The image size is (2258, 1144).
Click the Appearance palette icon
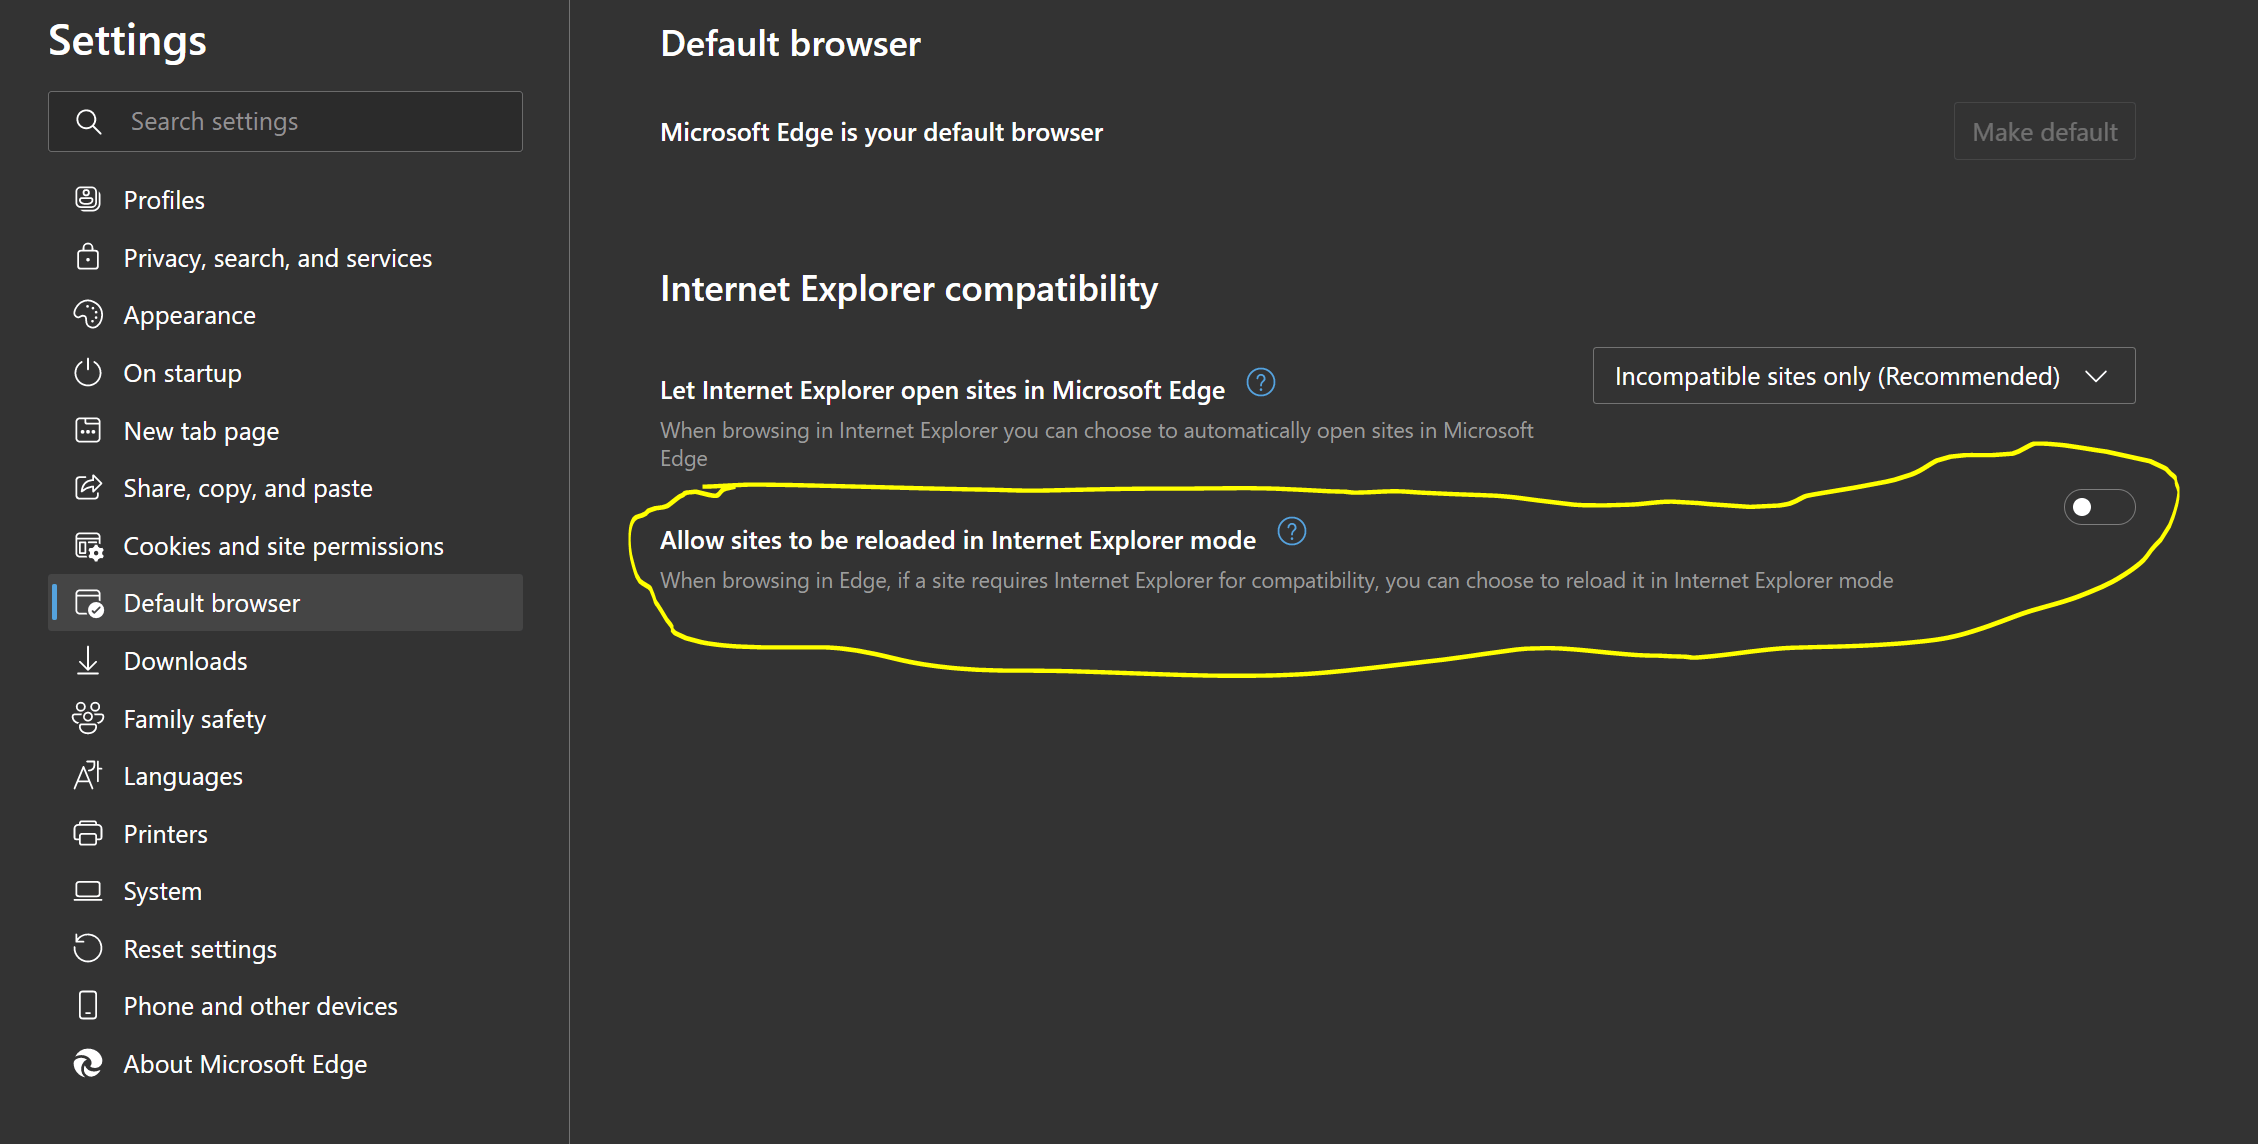(88, 315)
